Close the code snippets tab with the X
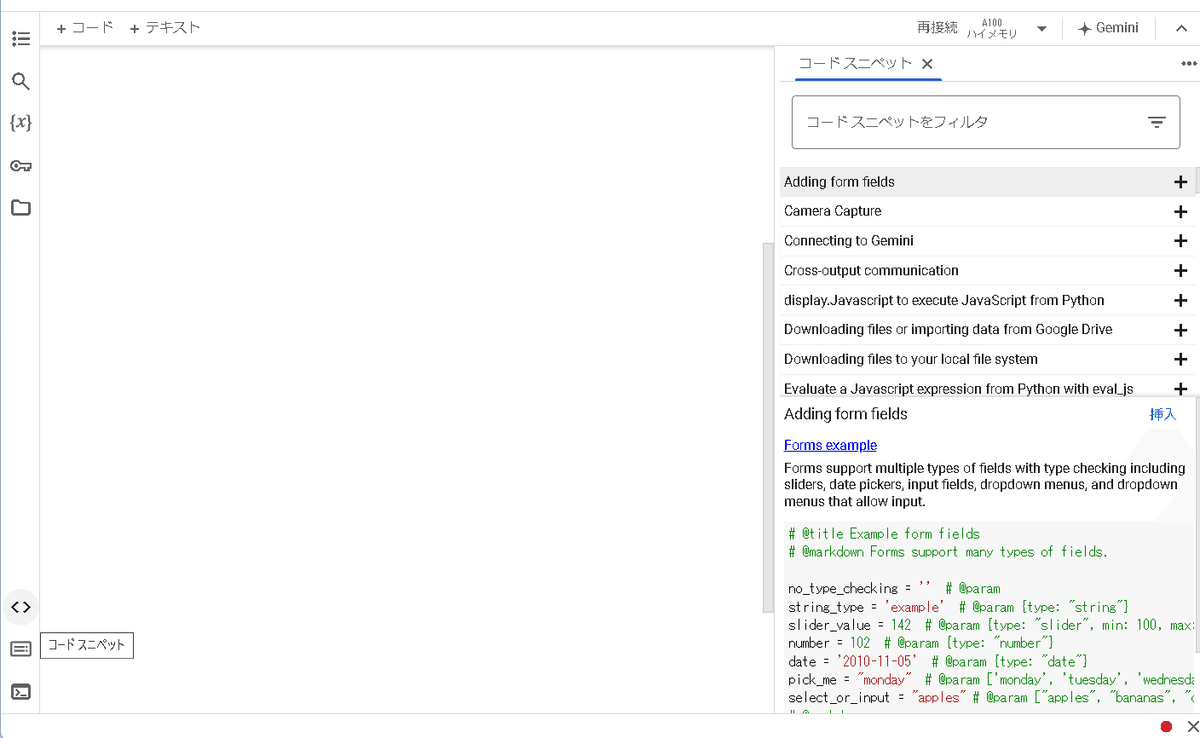The width and height of the screenshot is (1200, 738). click(x=927, y=63)
